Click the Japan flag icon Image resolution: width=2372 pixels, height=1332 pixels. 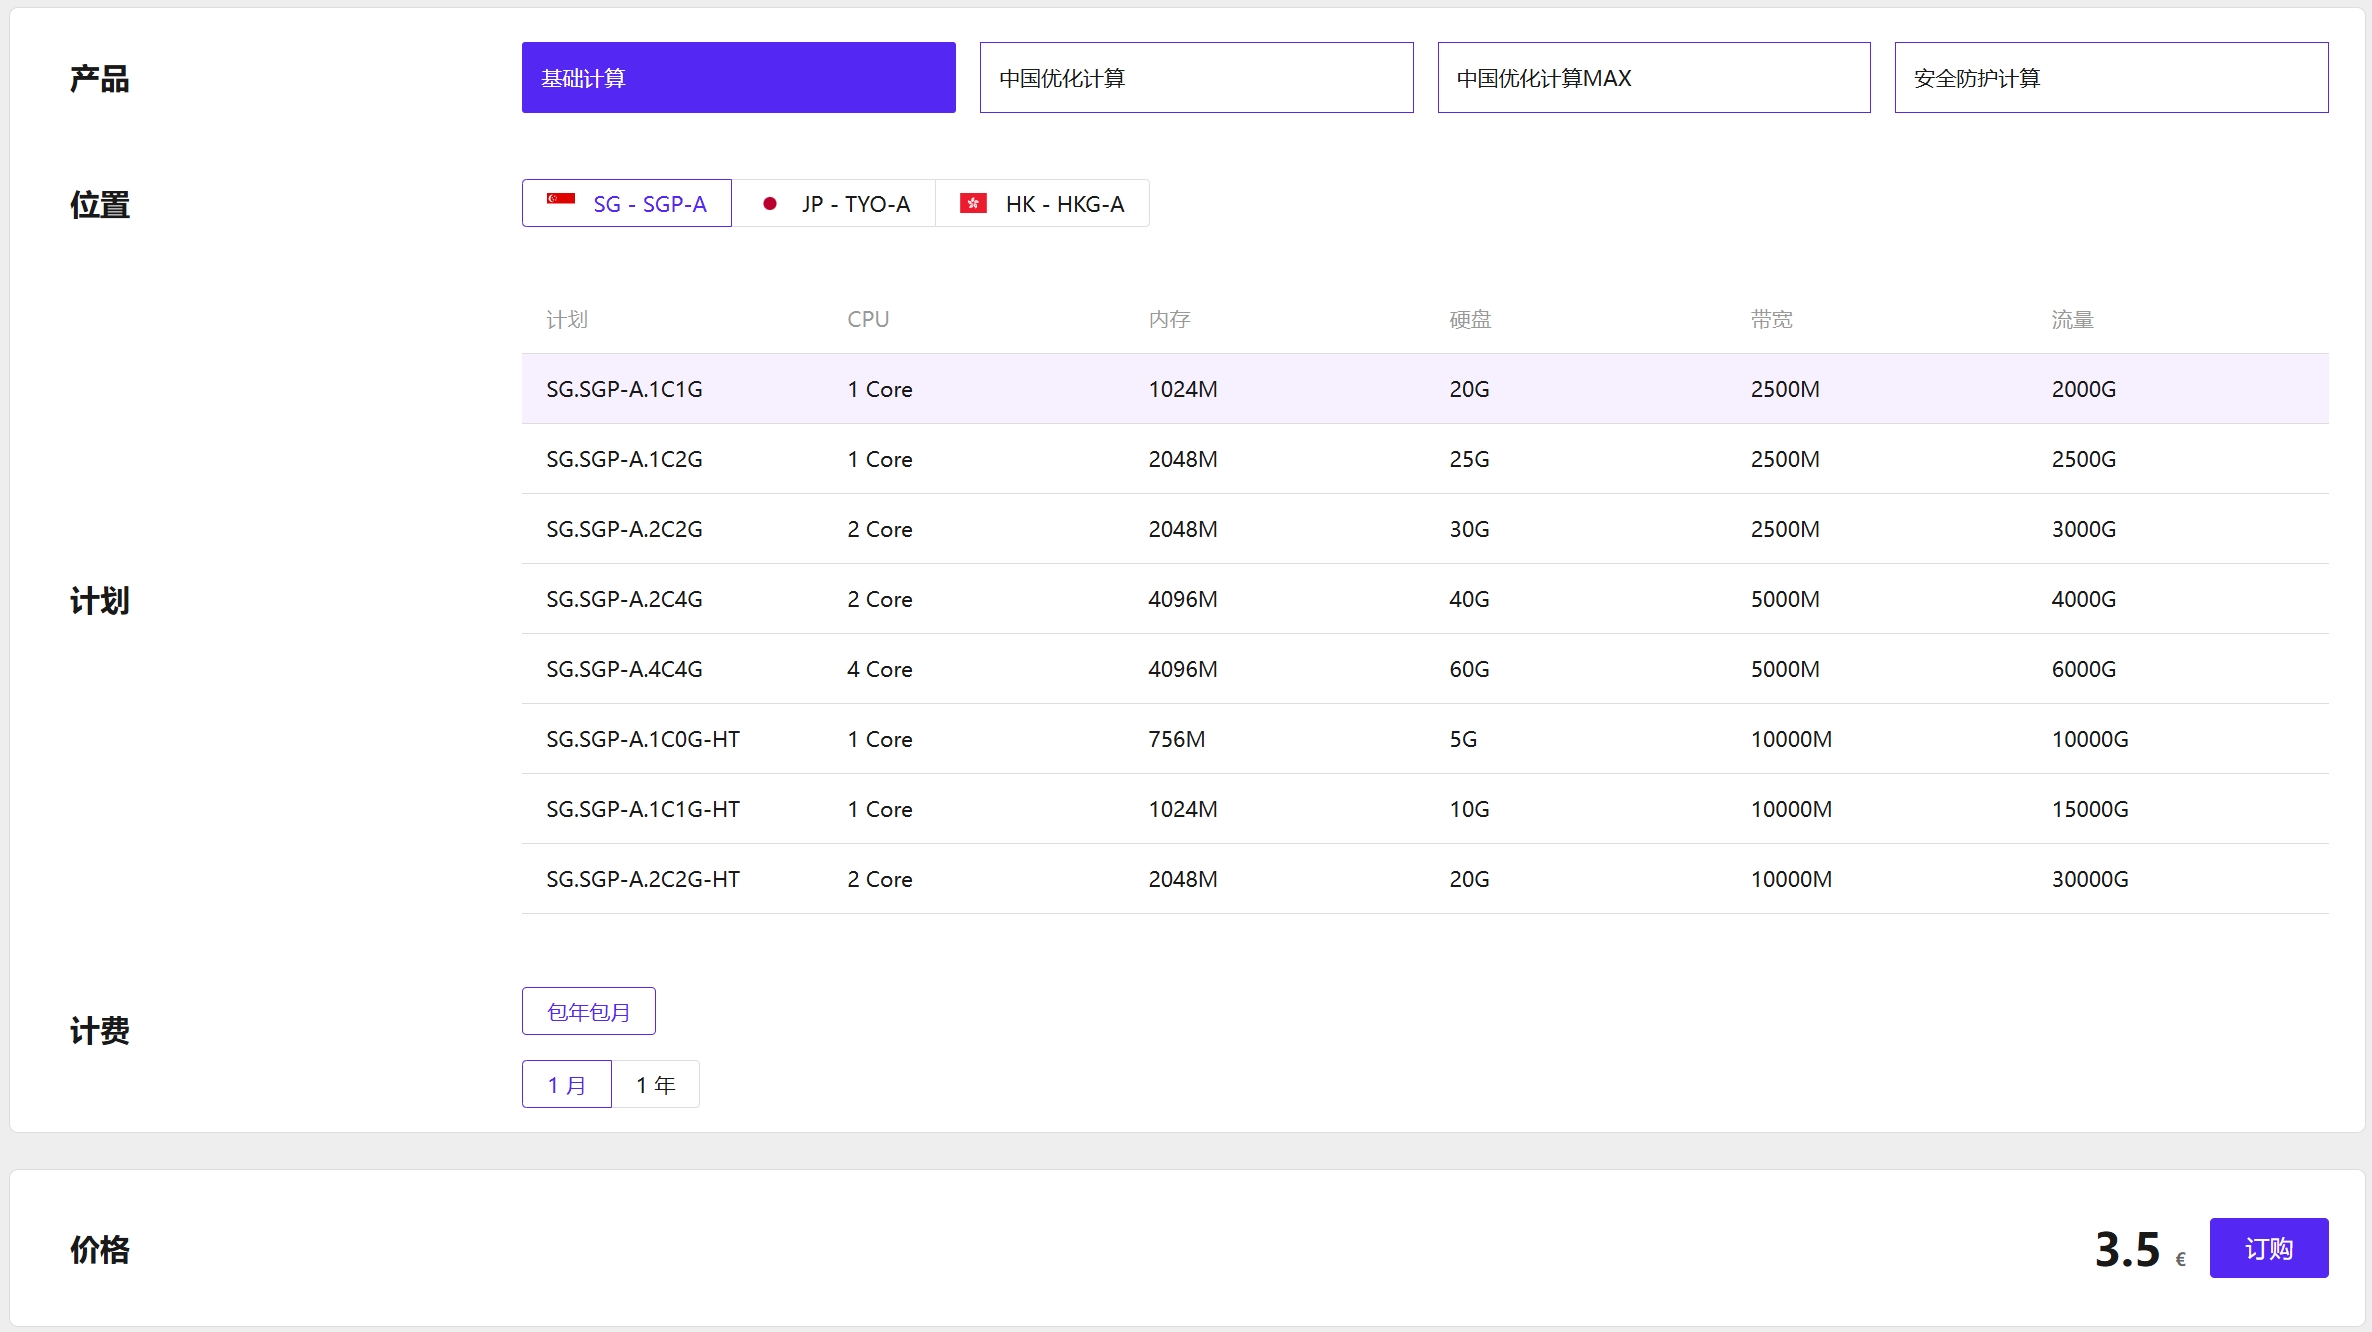(769, 204)
